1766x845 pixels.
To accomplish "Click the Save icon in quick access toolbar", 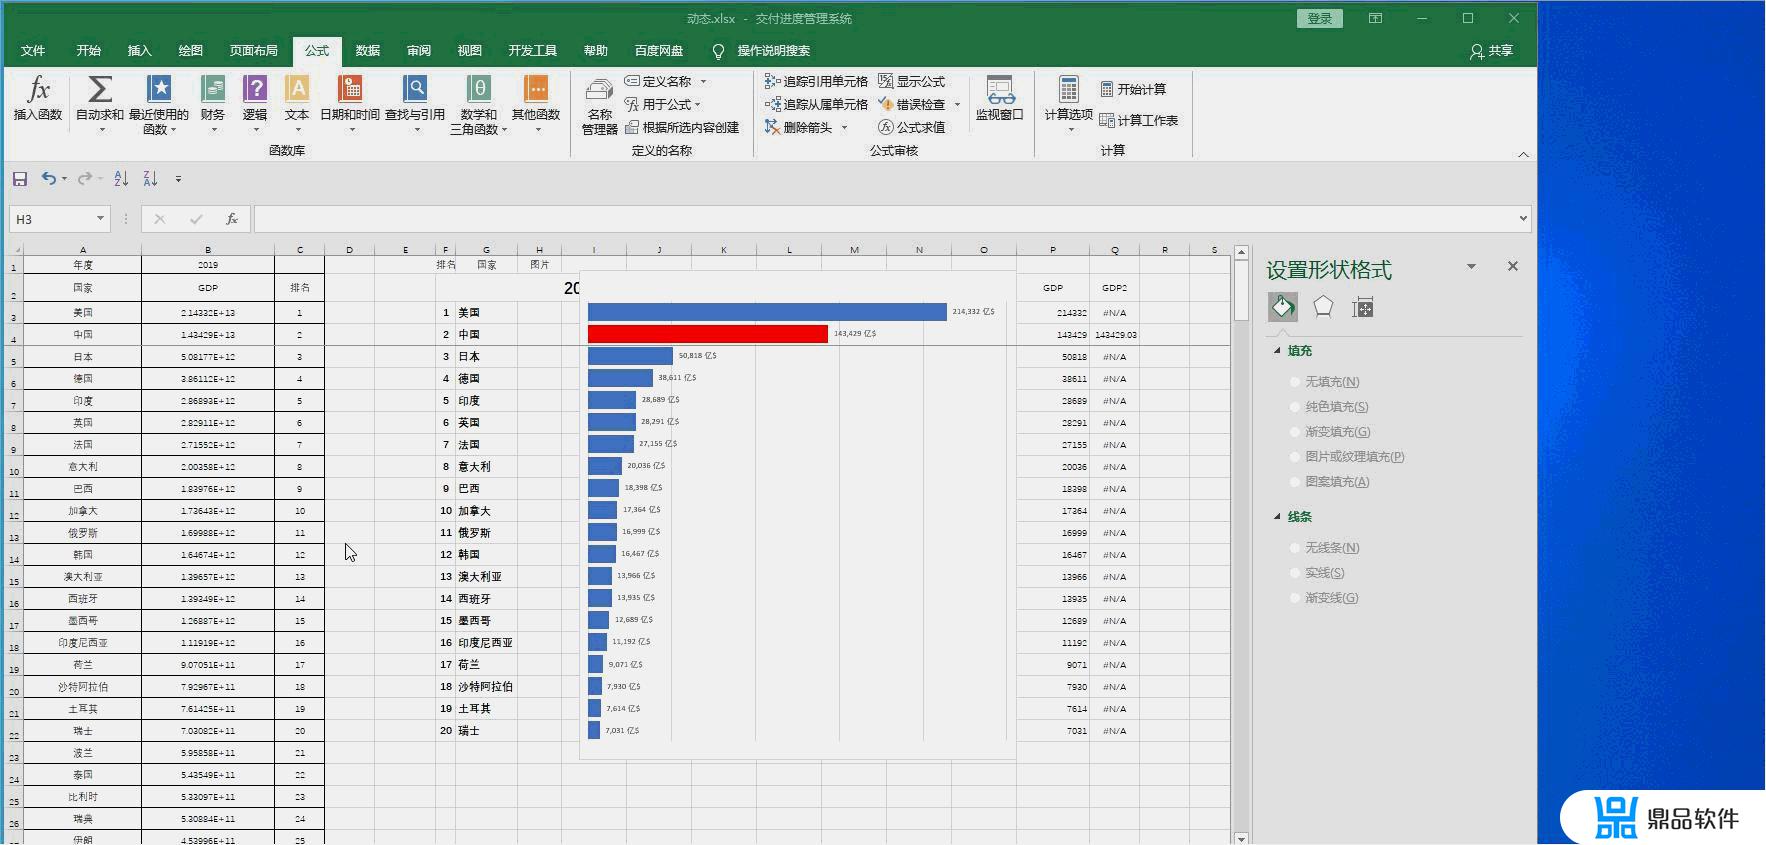I will pos(20,179).
